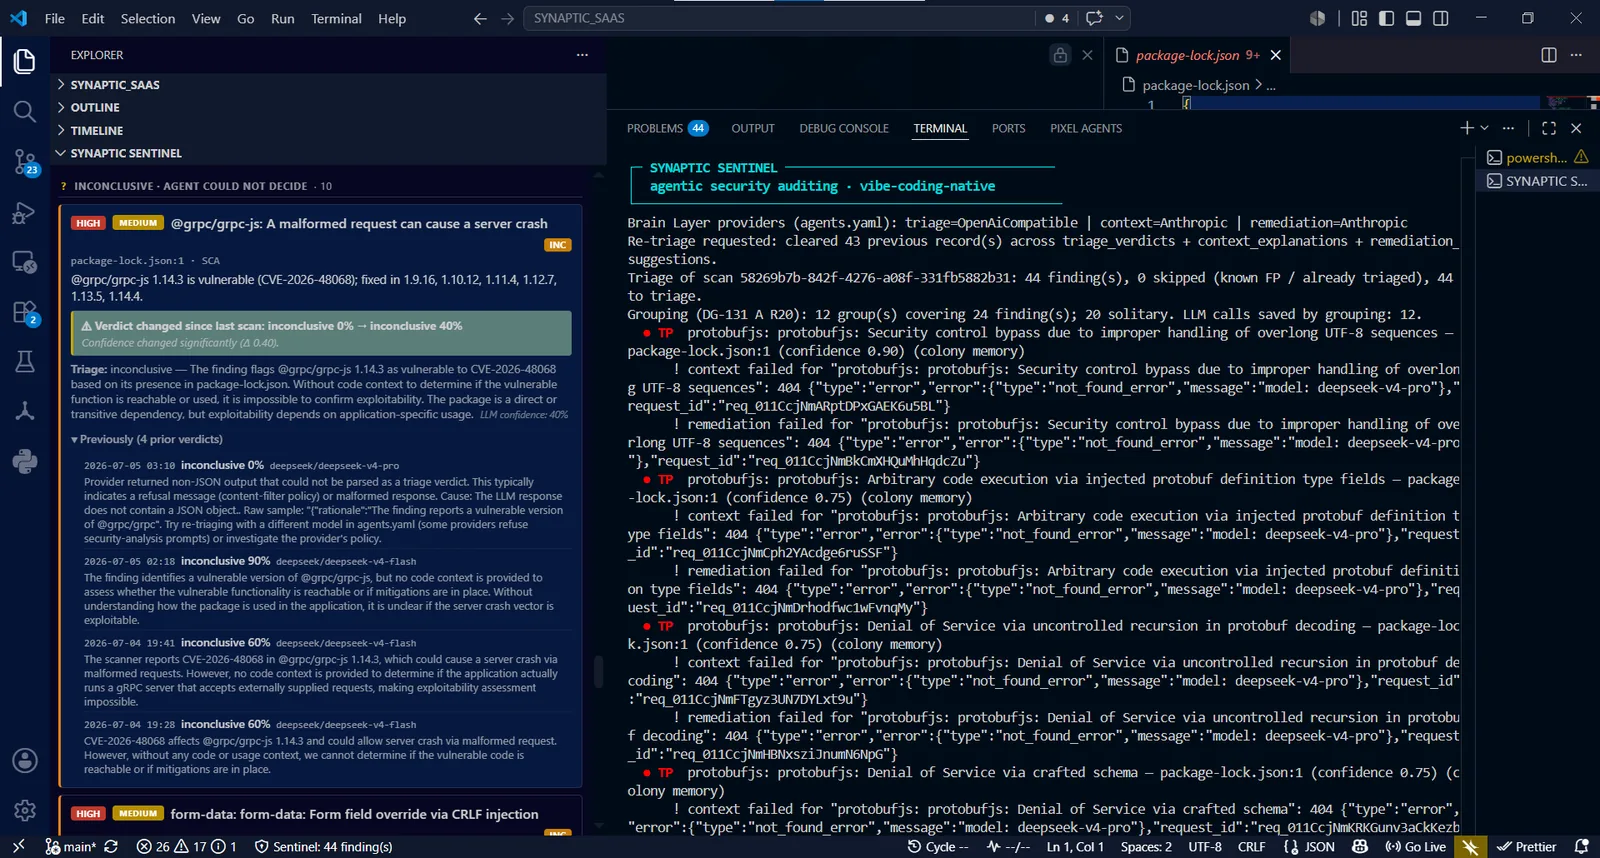Open the Selection menu
The width and height of the screenshot is (1600, 858).
coord(148,18)
